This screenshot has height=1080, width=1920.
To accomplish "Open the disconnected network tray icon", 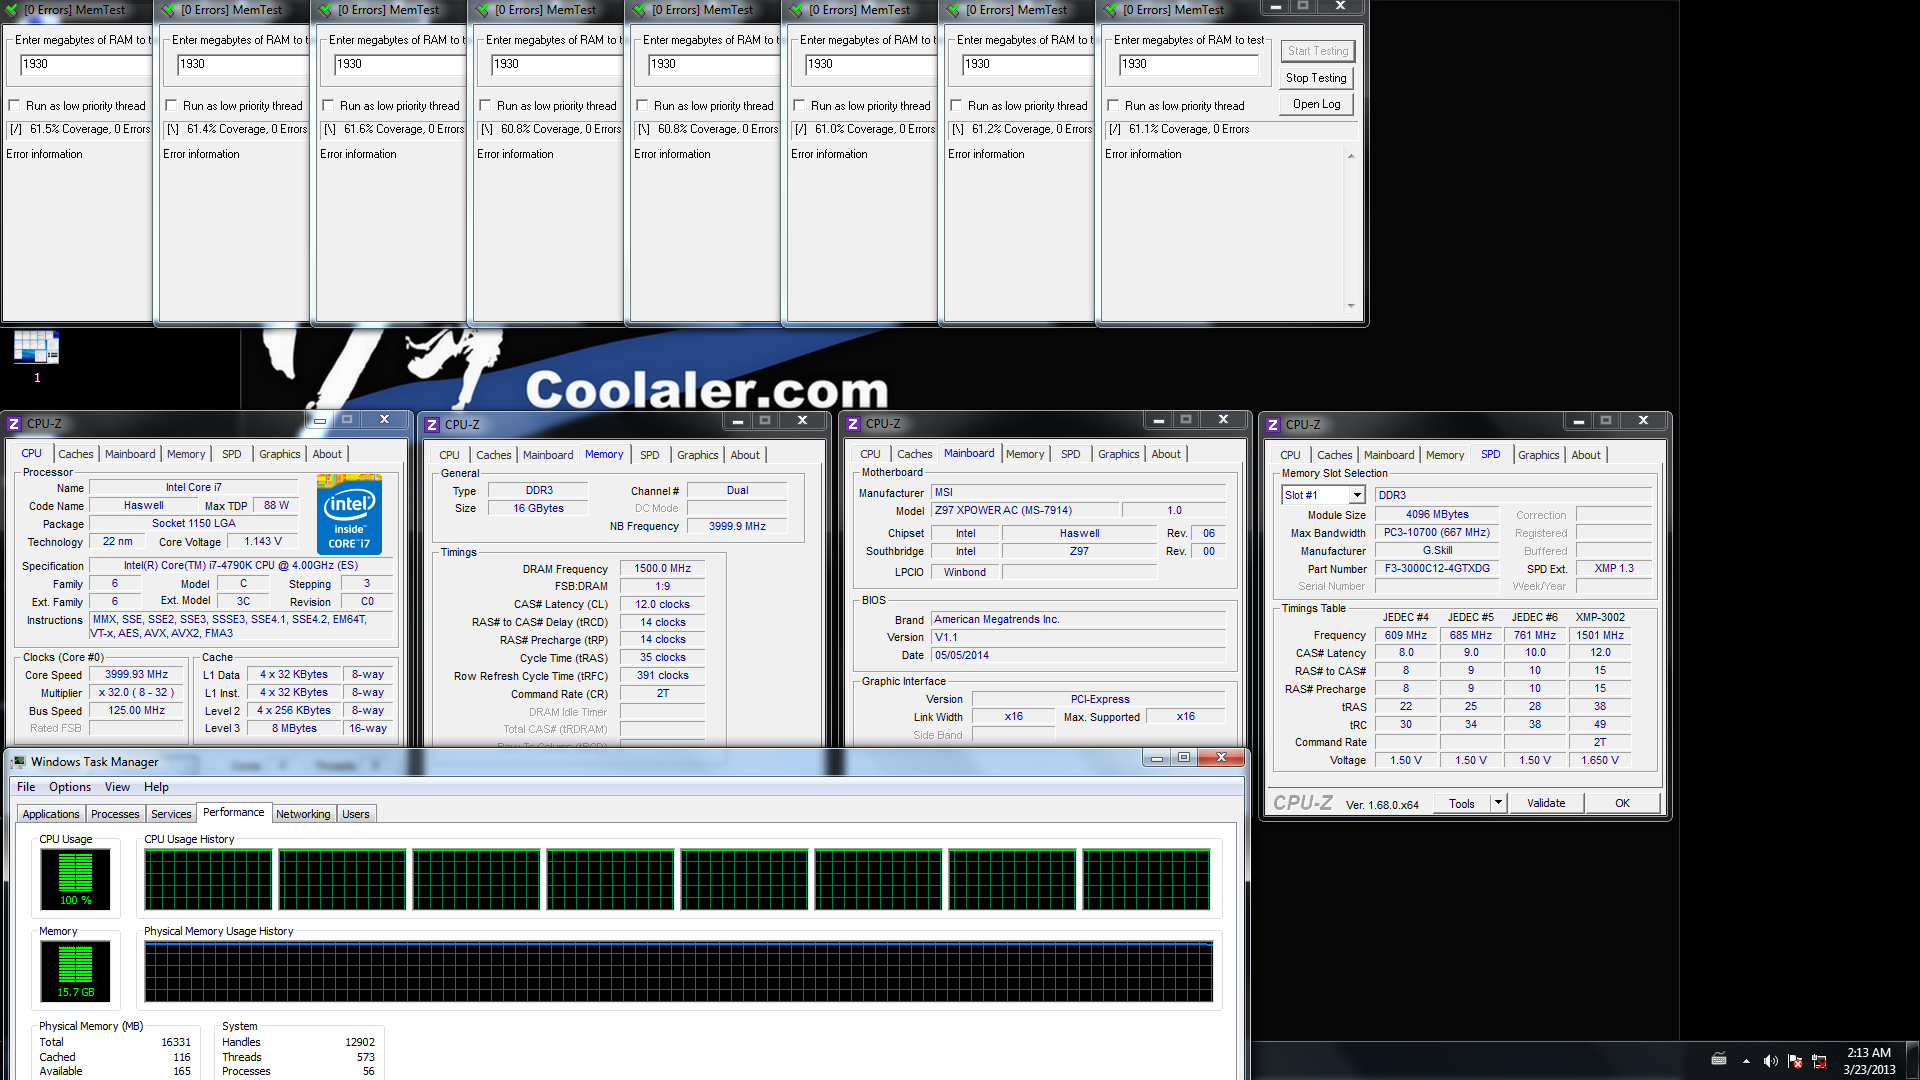I will click(1819, 1061).
